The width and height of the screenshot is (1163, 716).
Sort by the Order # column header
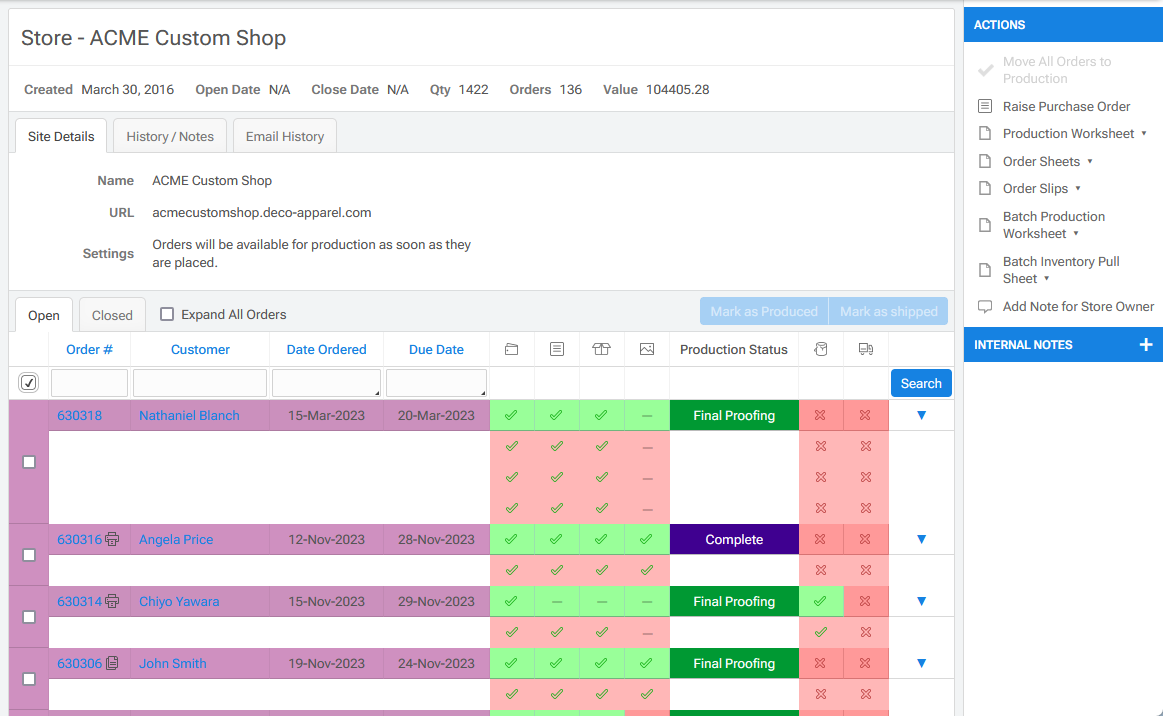pos(89,349)
